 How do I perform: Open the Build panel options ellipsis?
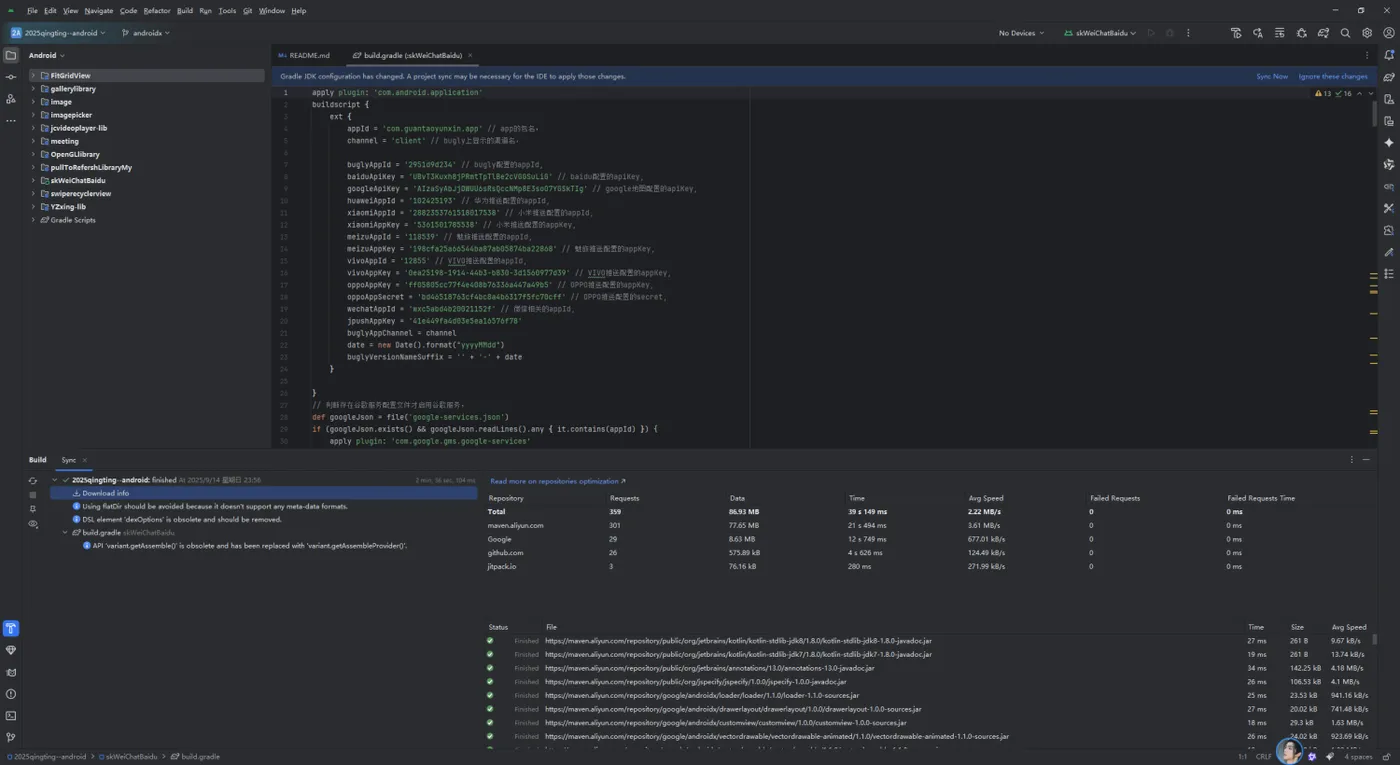point(1351,460)
